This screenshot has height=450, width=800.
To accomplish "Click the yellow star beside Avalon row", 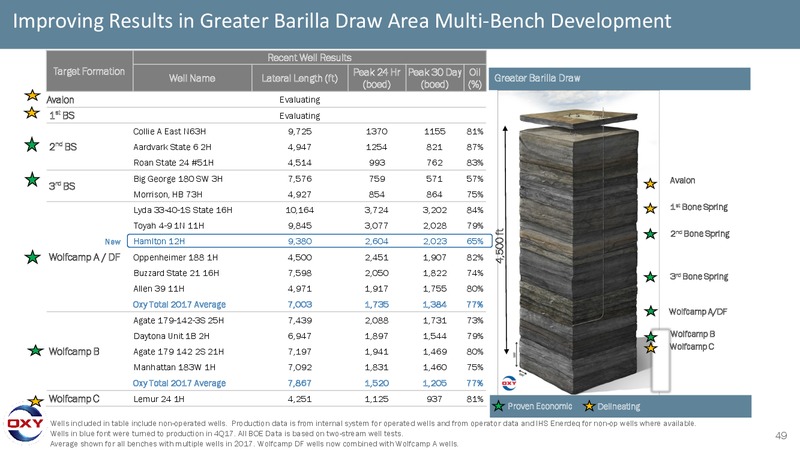I will point(32,95).
